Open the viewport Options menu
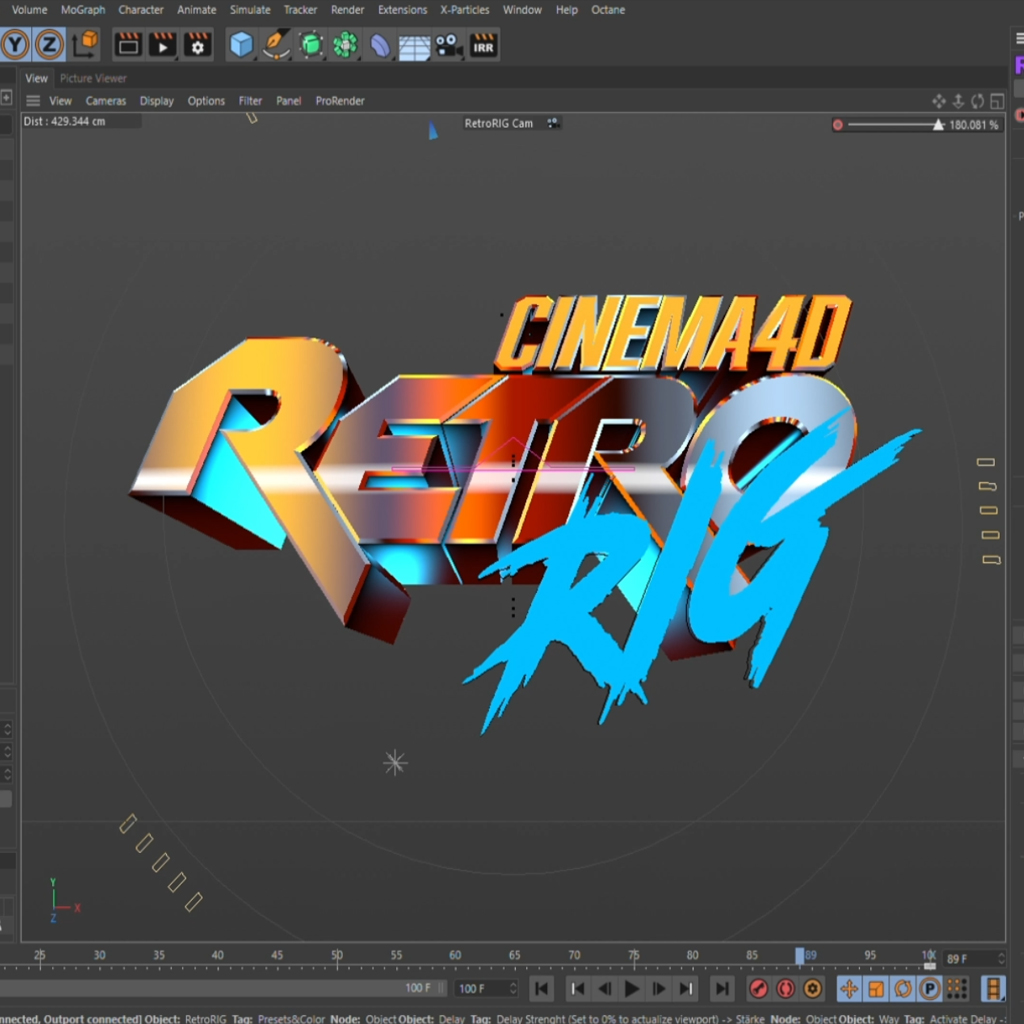Screen dimensions: 1024x1024 (x=206, y=101)
